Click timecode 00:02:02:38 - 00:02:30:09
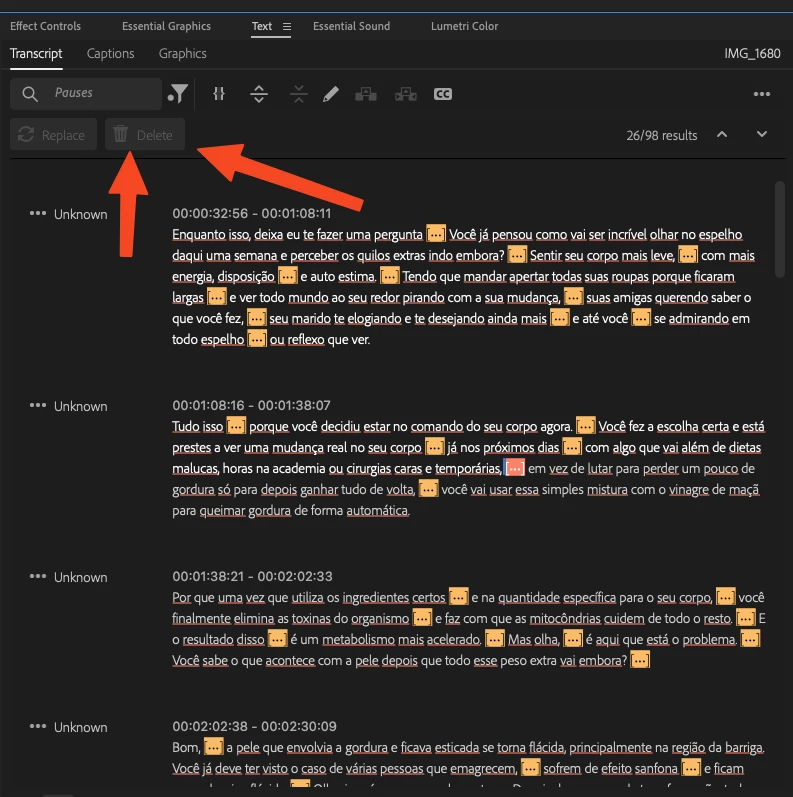The image size is (793, 797). 254,726
